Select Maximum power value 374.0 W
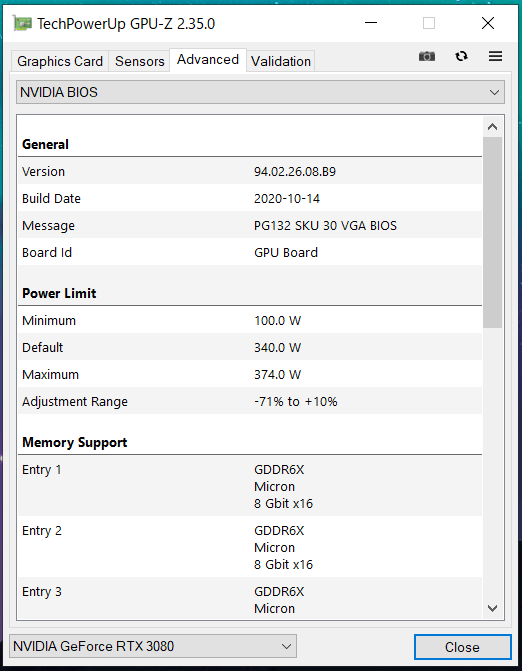This screenshot has height=671, width=522. pos(277,374)
